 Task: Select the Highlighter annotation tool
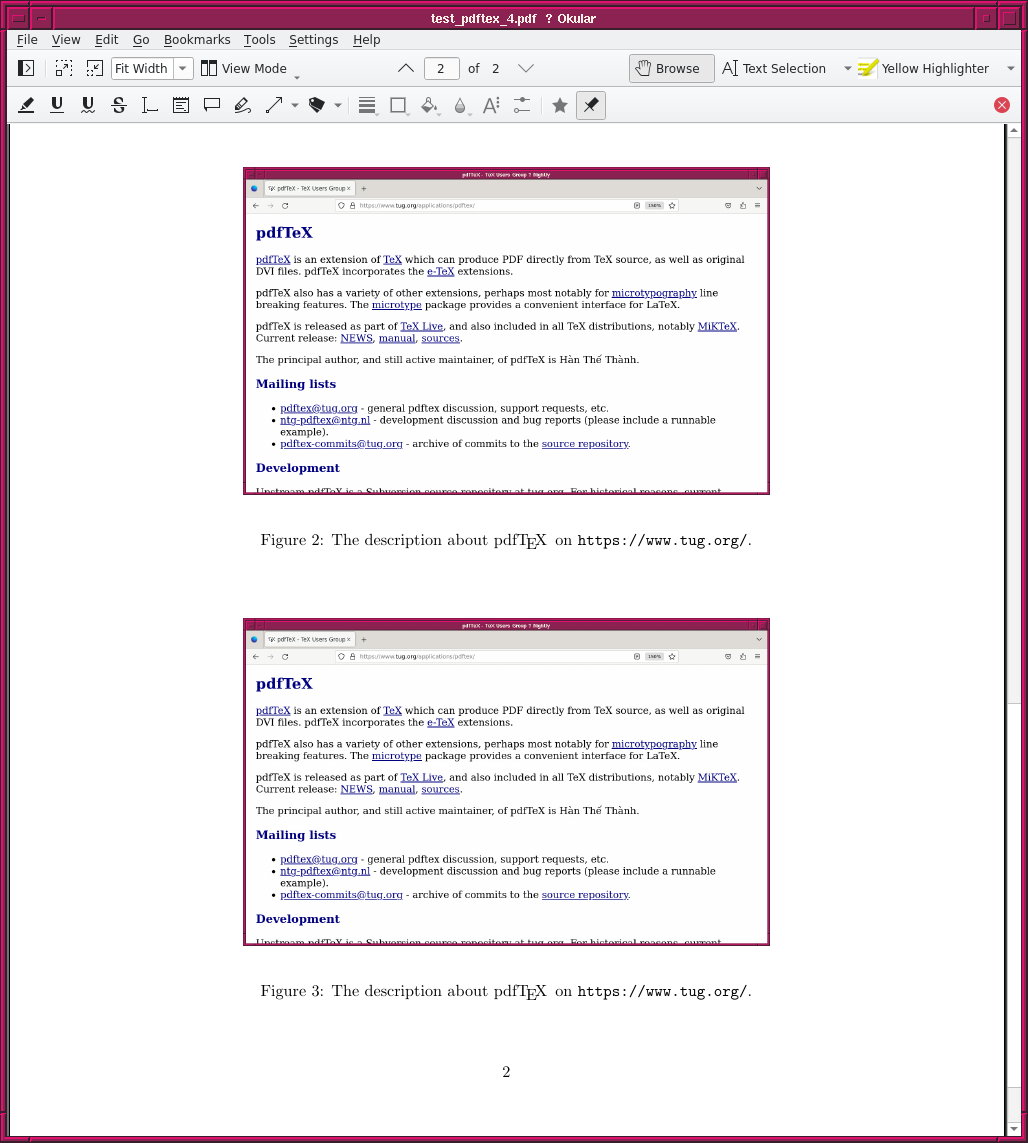[x=27, y=105]
